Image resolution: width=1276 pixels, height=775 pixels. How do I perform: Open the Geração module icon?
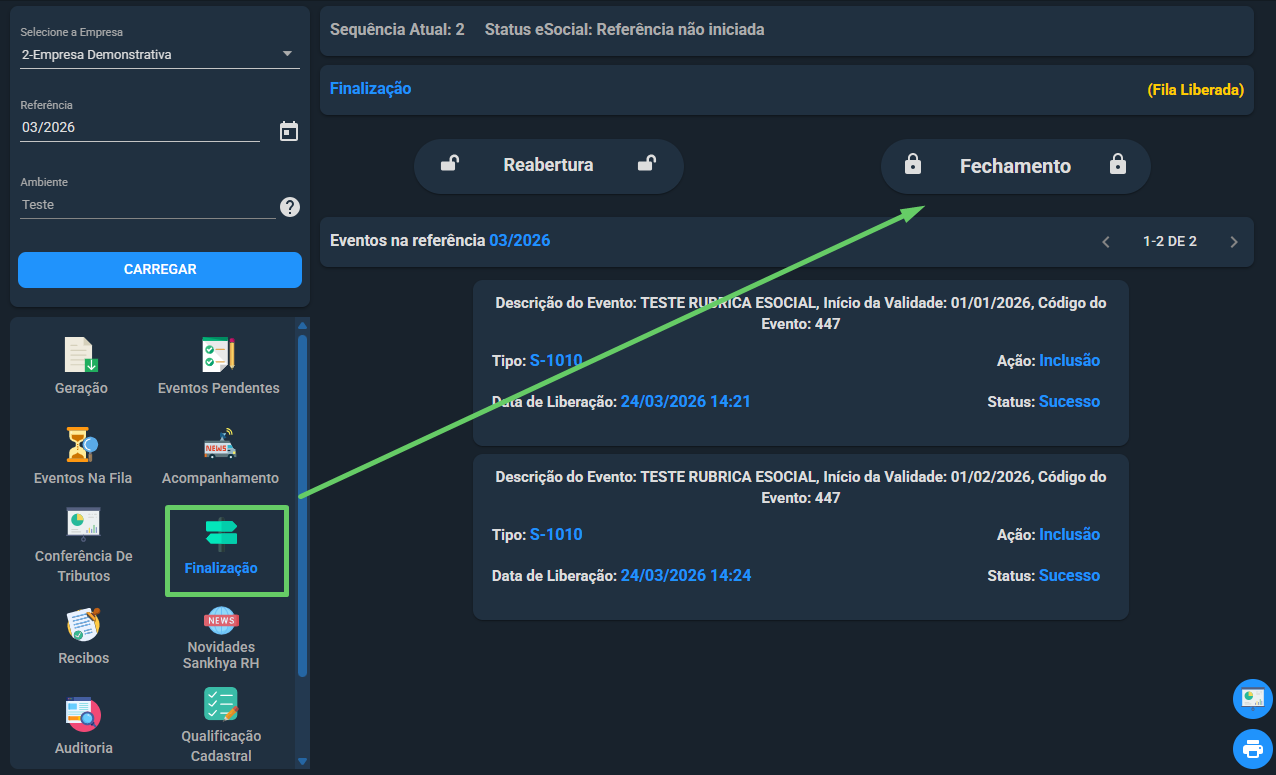(82, 355)
